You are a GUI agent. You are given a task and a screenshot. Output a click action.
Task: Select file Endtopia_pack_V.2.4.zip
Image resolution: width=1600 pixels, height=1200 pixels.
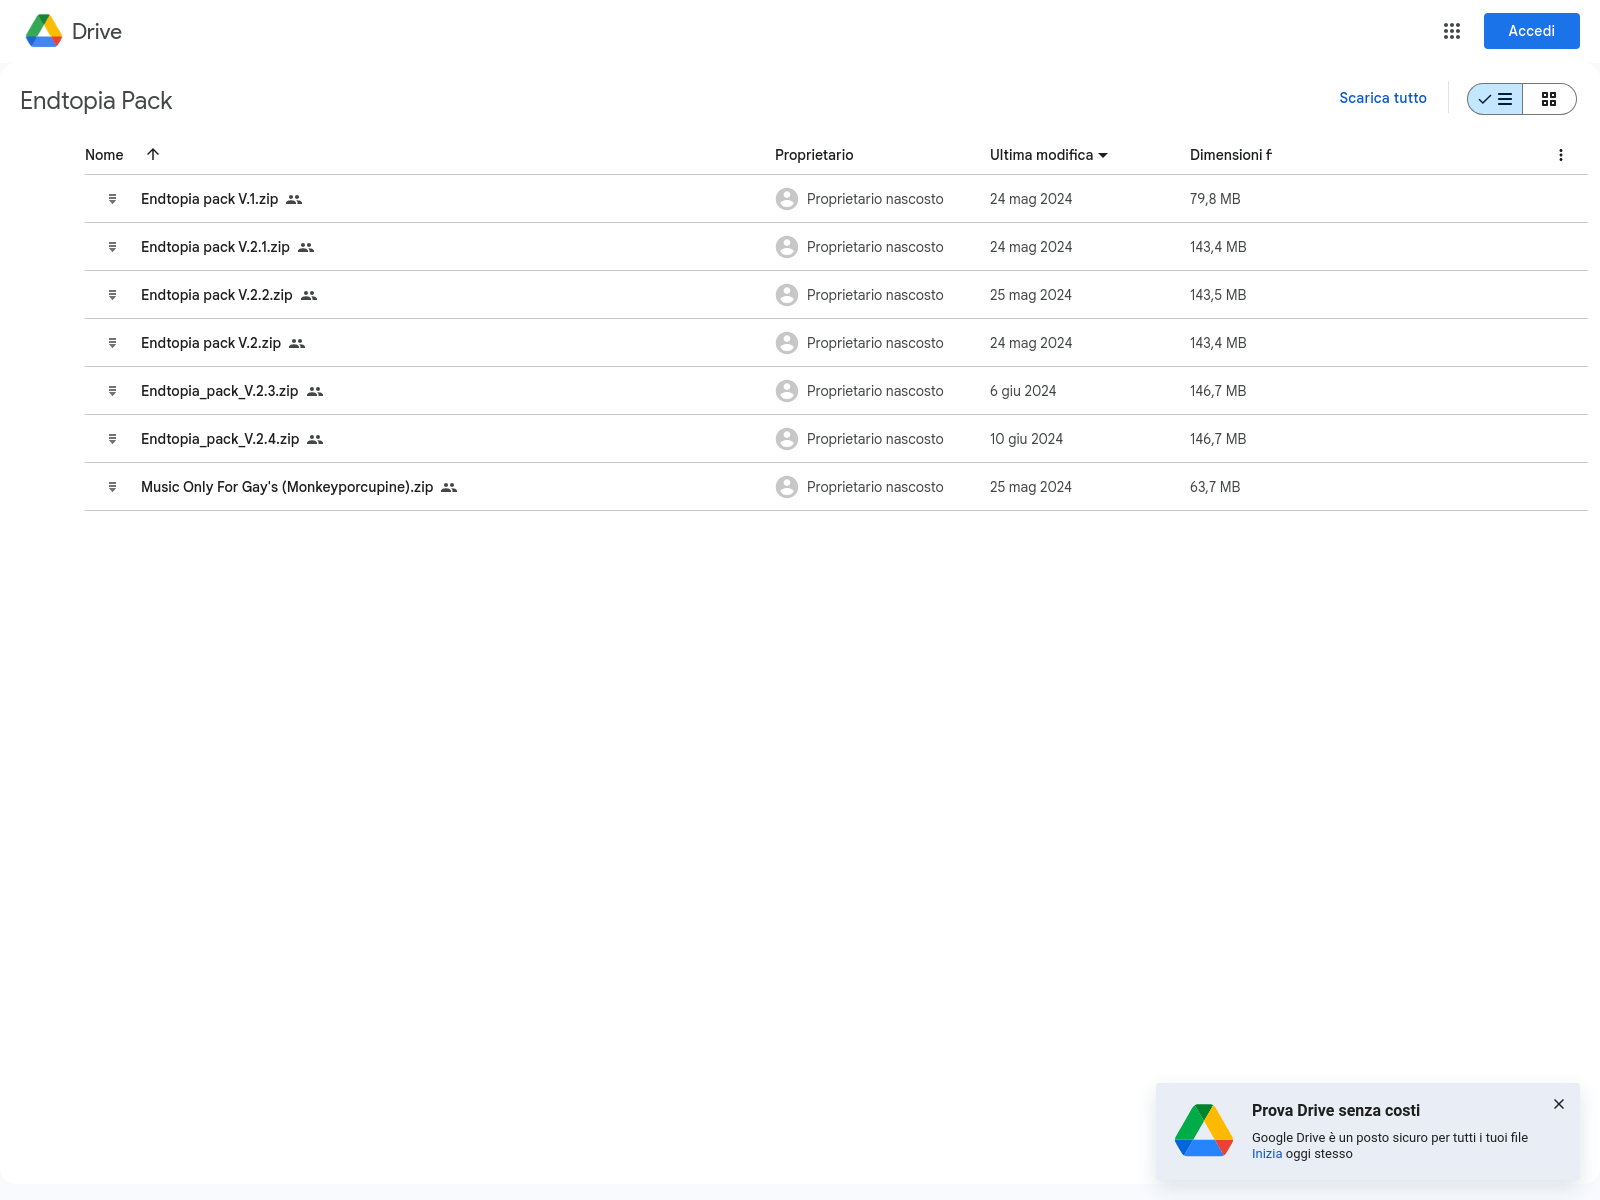coord(836,439)
